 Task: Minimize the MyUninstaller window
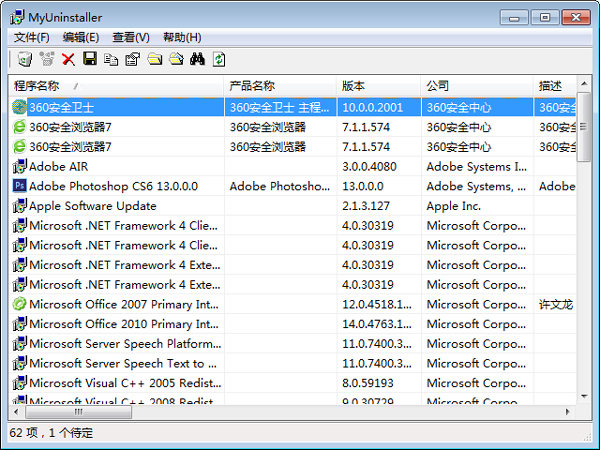tap(514, 17)
